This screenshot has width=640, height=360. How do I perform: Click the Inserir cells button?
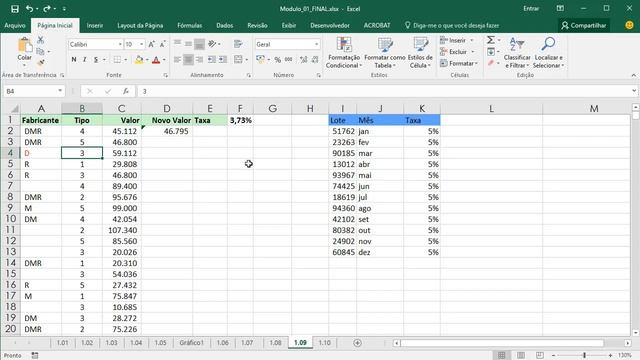pos(457,40)
